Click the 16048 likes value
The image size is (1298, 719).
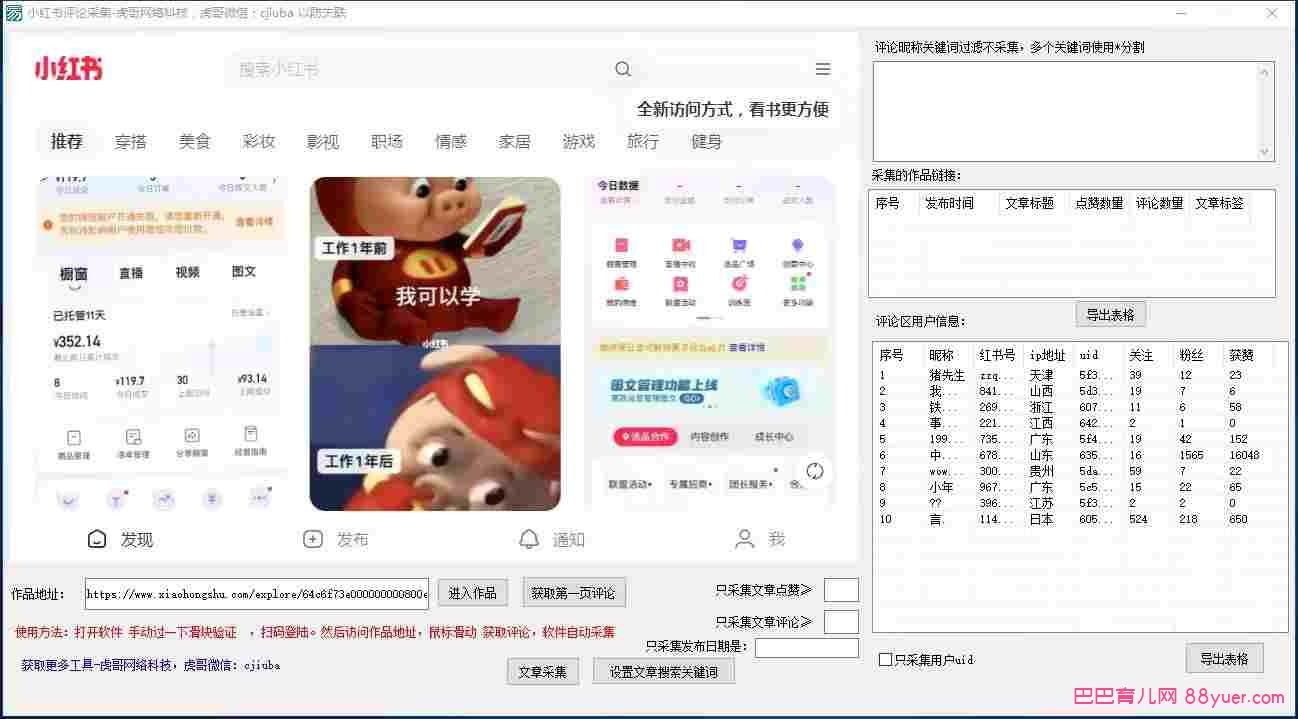click(1244, 456)
